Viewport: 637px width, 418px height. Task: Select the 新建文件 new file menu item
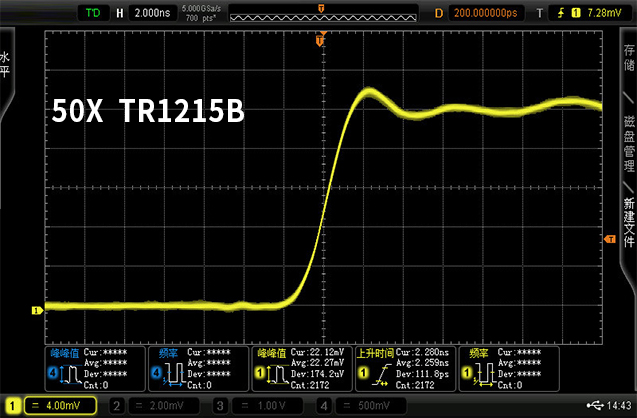[x=629, y=222]
